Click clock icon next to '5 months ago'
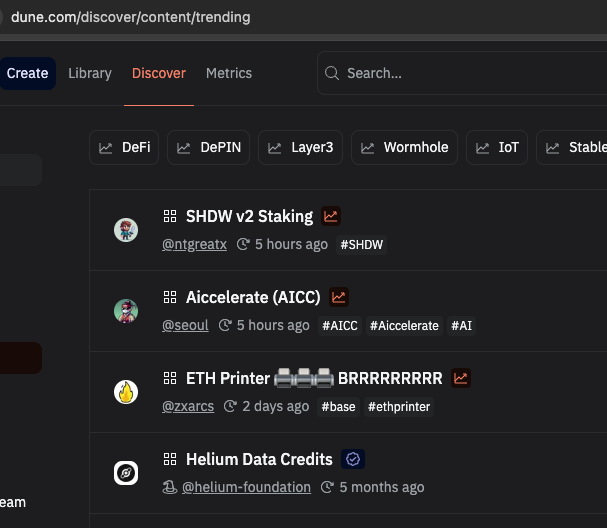The height and width of the screenshot is (528, 607). pyautogui.click(x=327, y=487)
